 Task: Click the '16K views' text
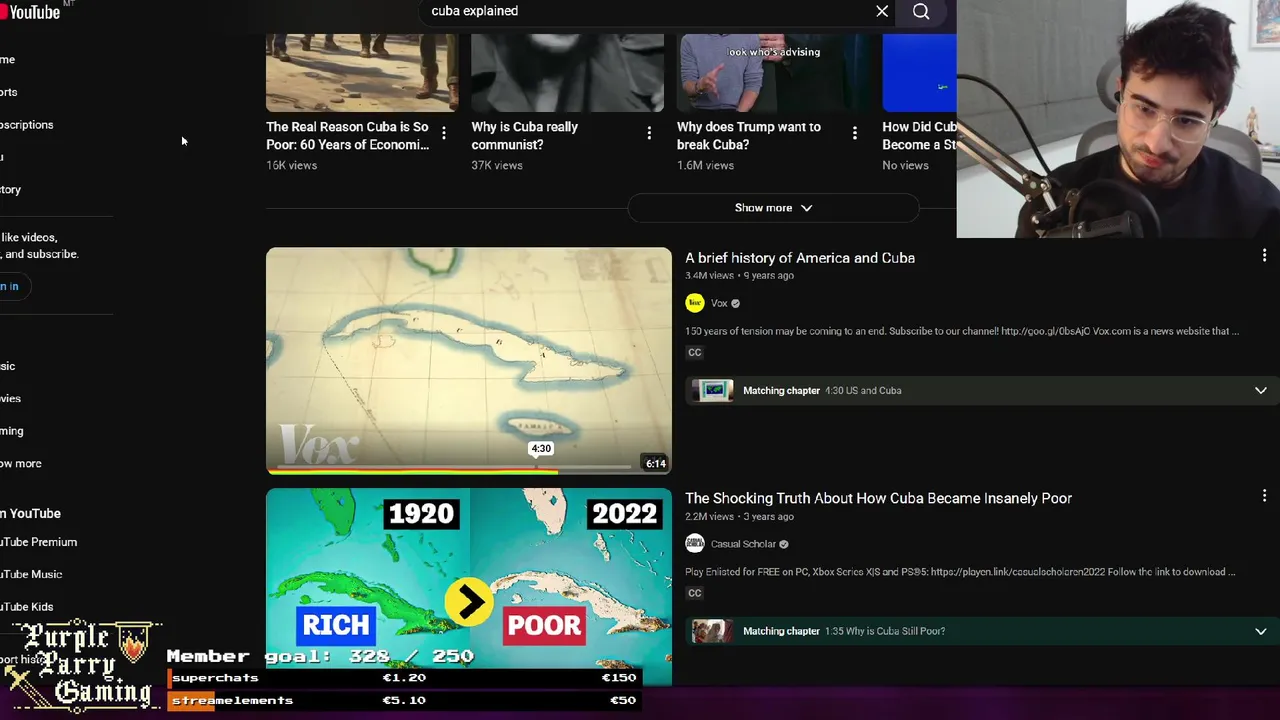(291, 165)
